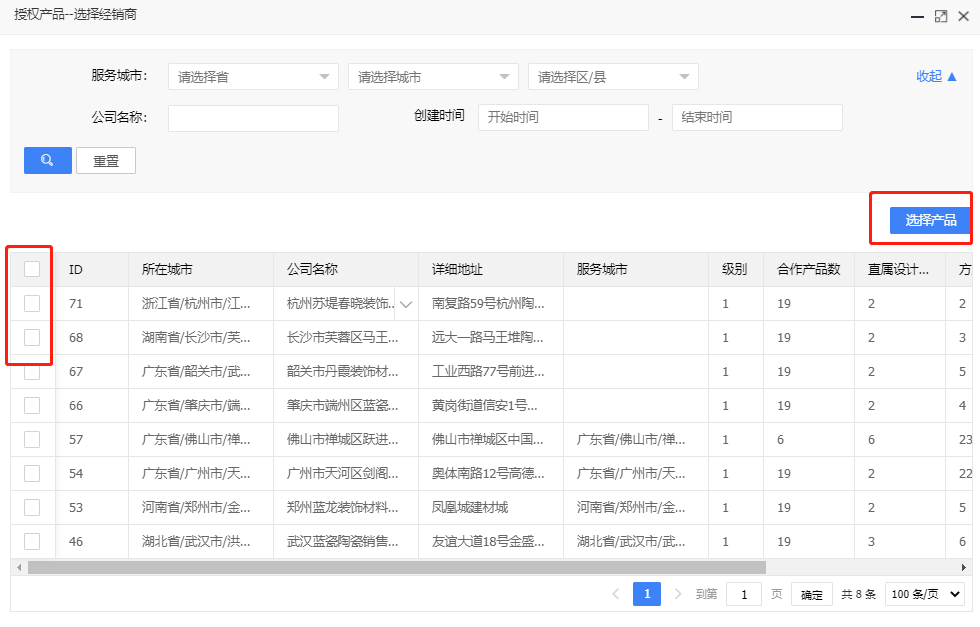Minimize the dialog window
Screen dimensions: 980x627
click(916, 17)
